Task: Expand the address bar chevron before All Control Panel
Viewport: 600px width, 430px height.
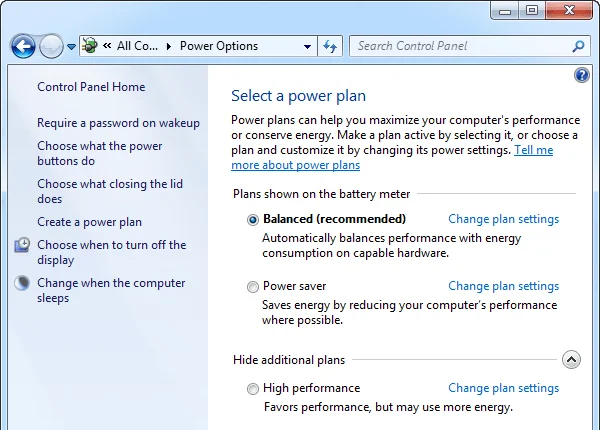Action: pos(108,46)
